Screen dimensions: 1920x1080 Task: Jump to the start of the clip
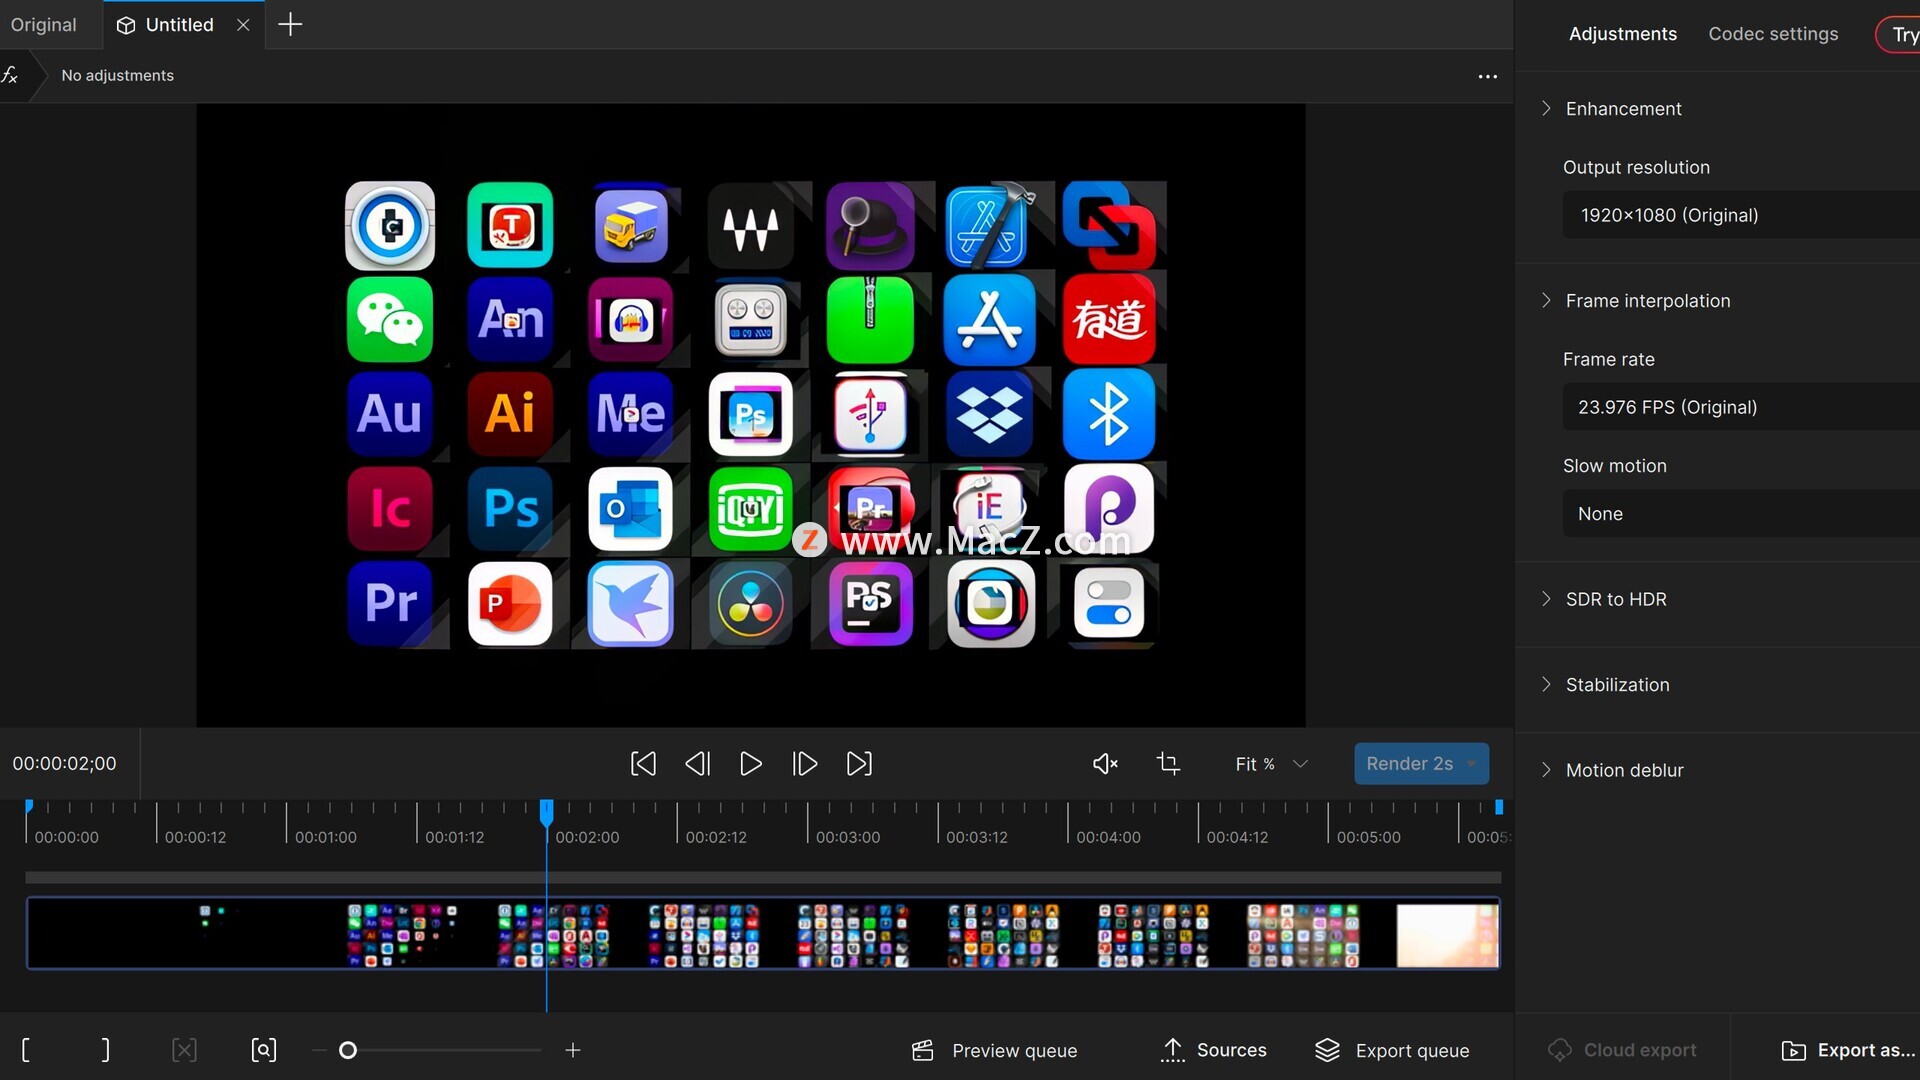643,764
